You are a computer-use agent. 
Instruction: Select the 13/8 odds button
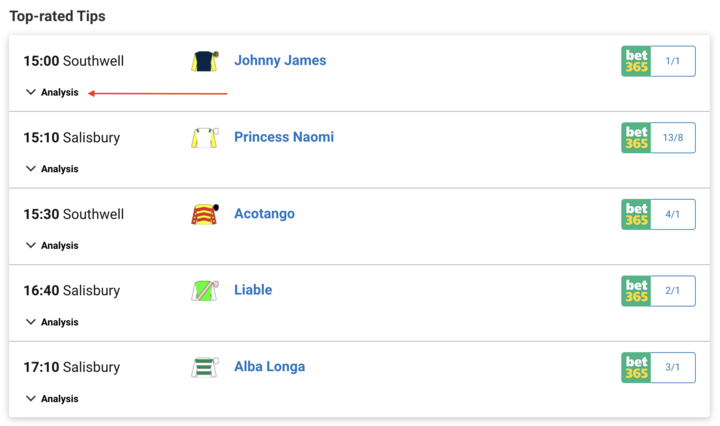(x=673, y=138)
